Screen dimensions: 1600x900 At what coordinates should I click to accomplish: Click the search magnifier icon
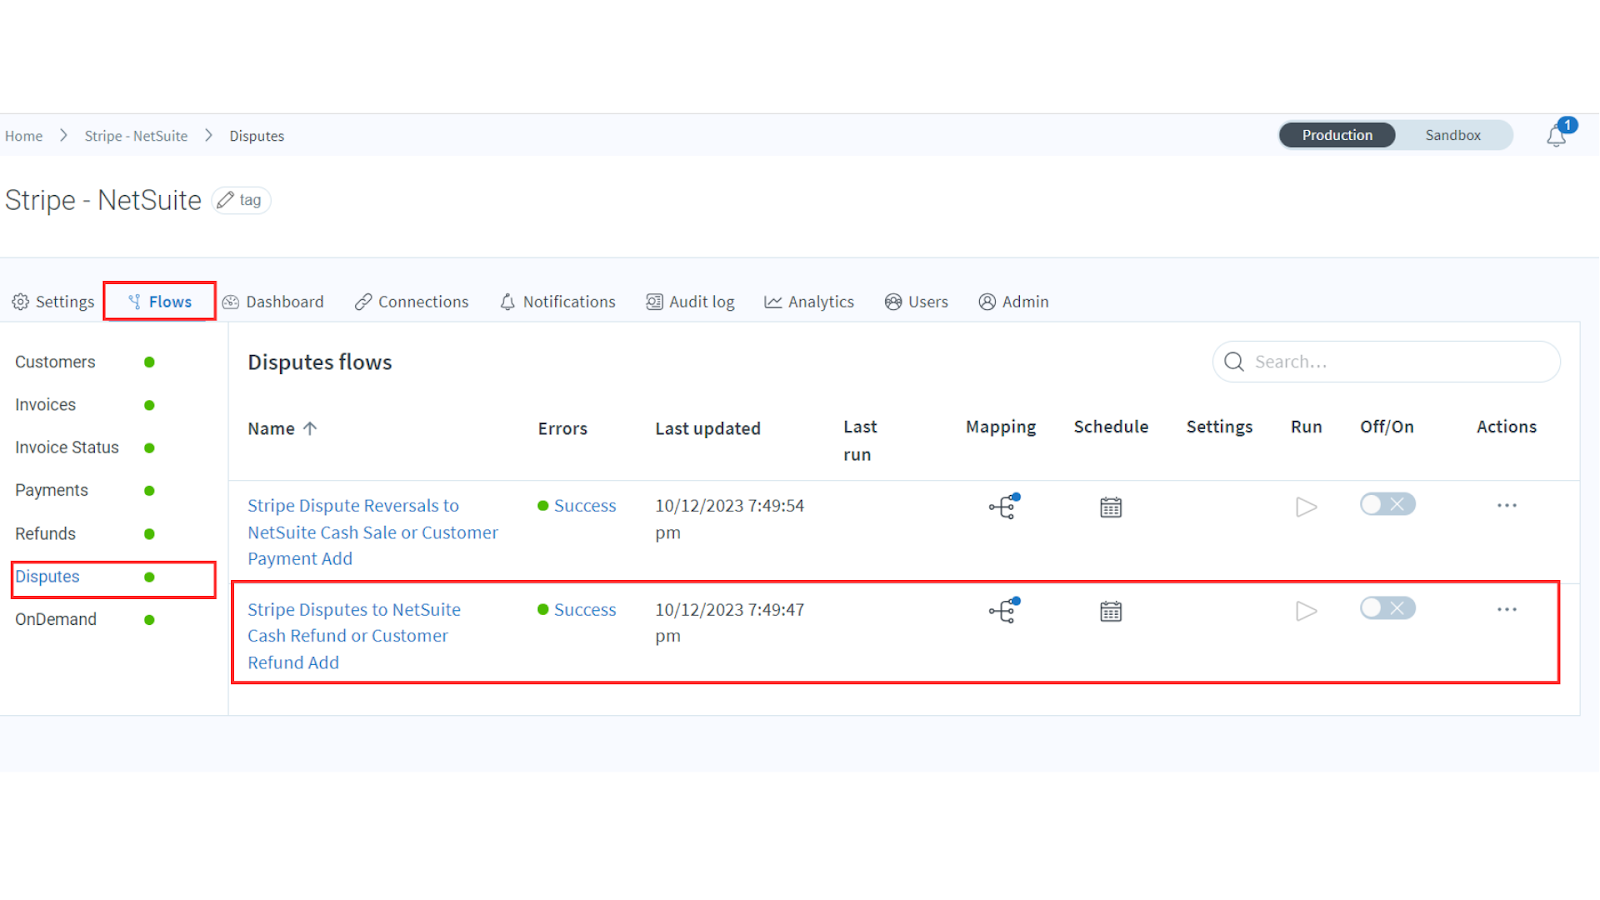(1234, 362)
